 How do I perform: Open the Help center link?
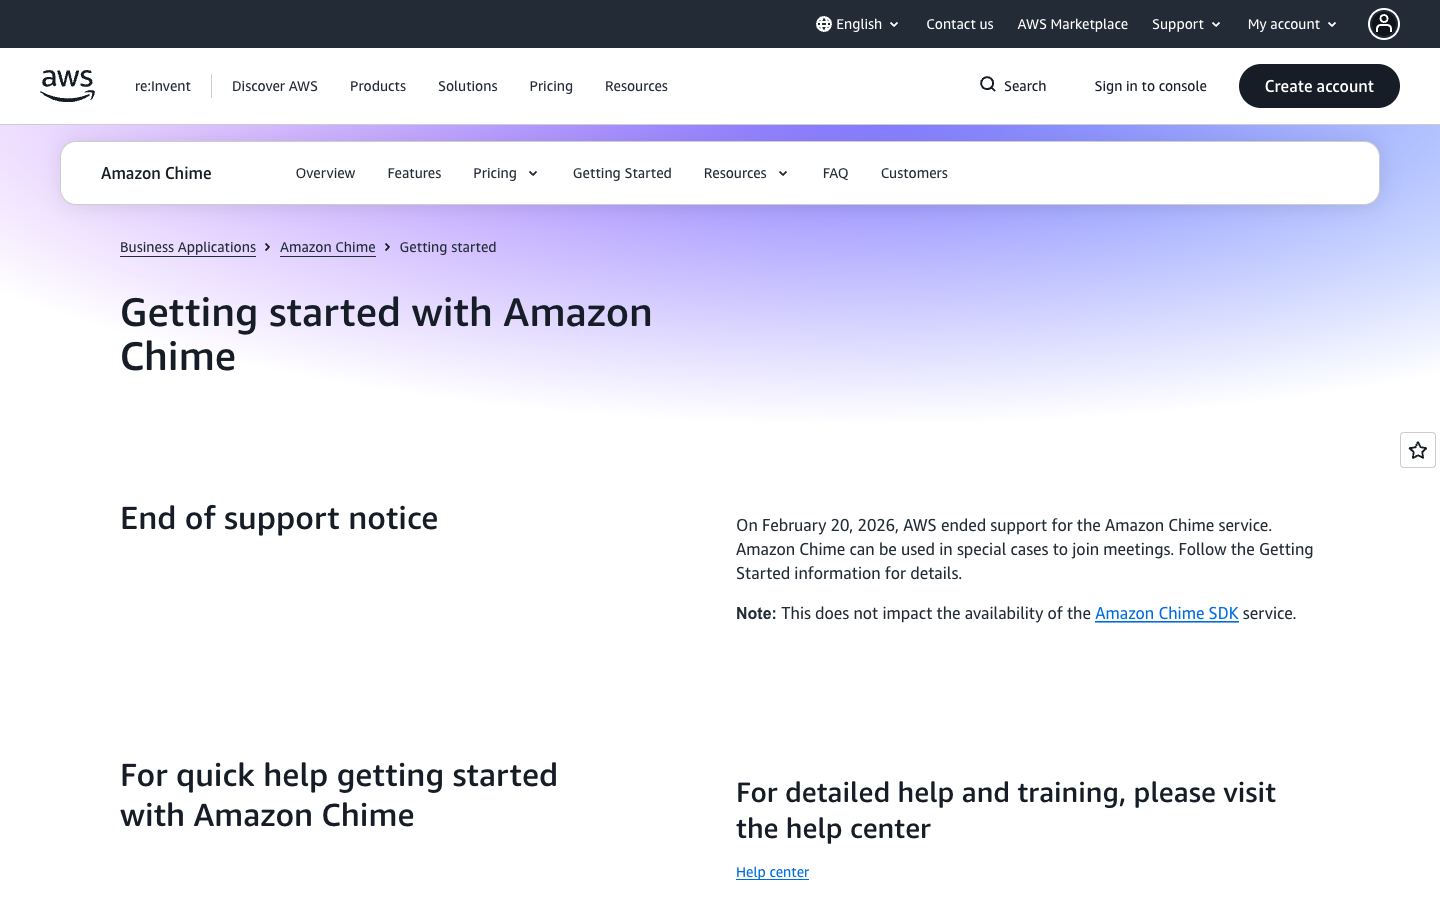tap(772, 872)
